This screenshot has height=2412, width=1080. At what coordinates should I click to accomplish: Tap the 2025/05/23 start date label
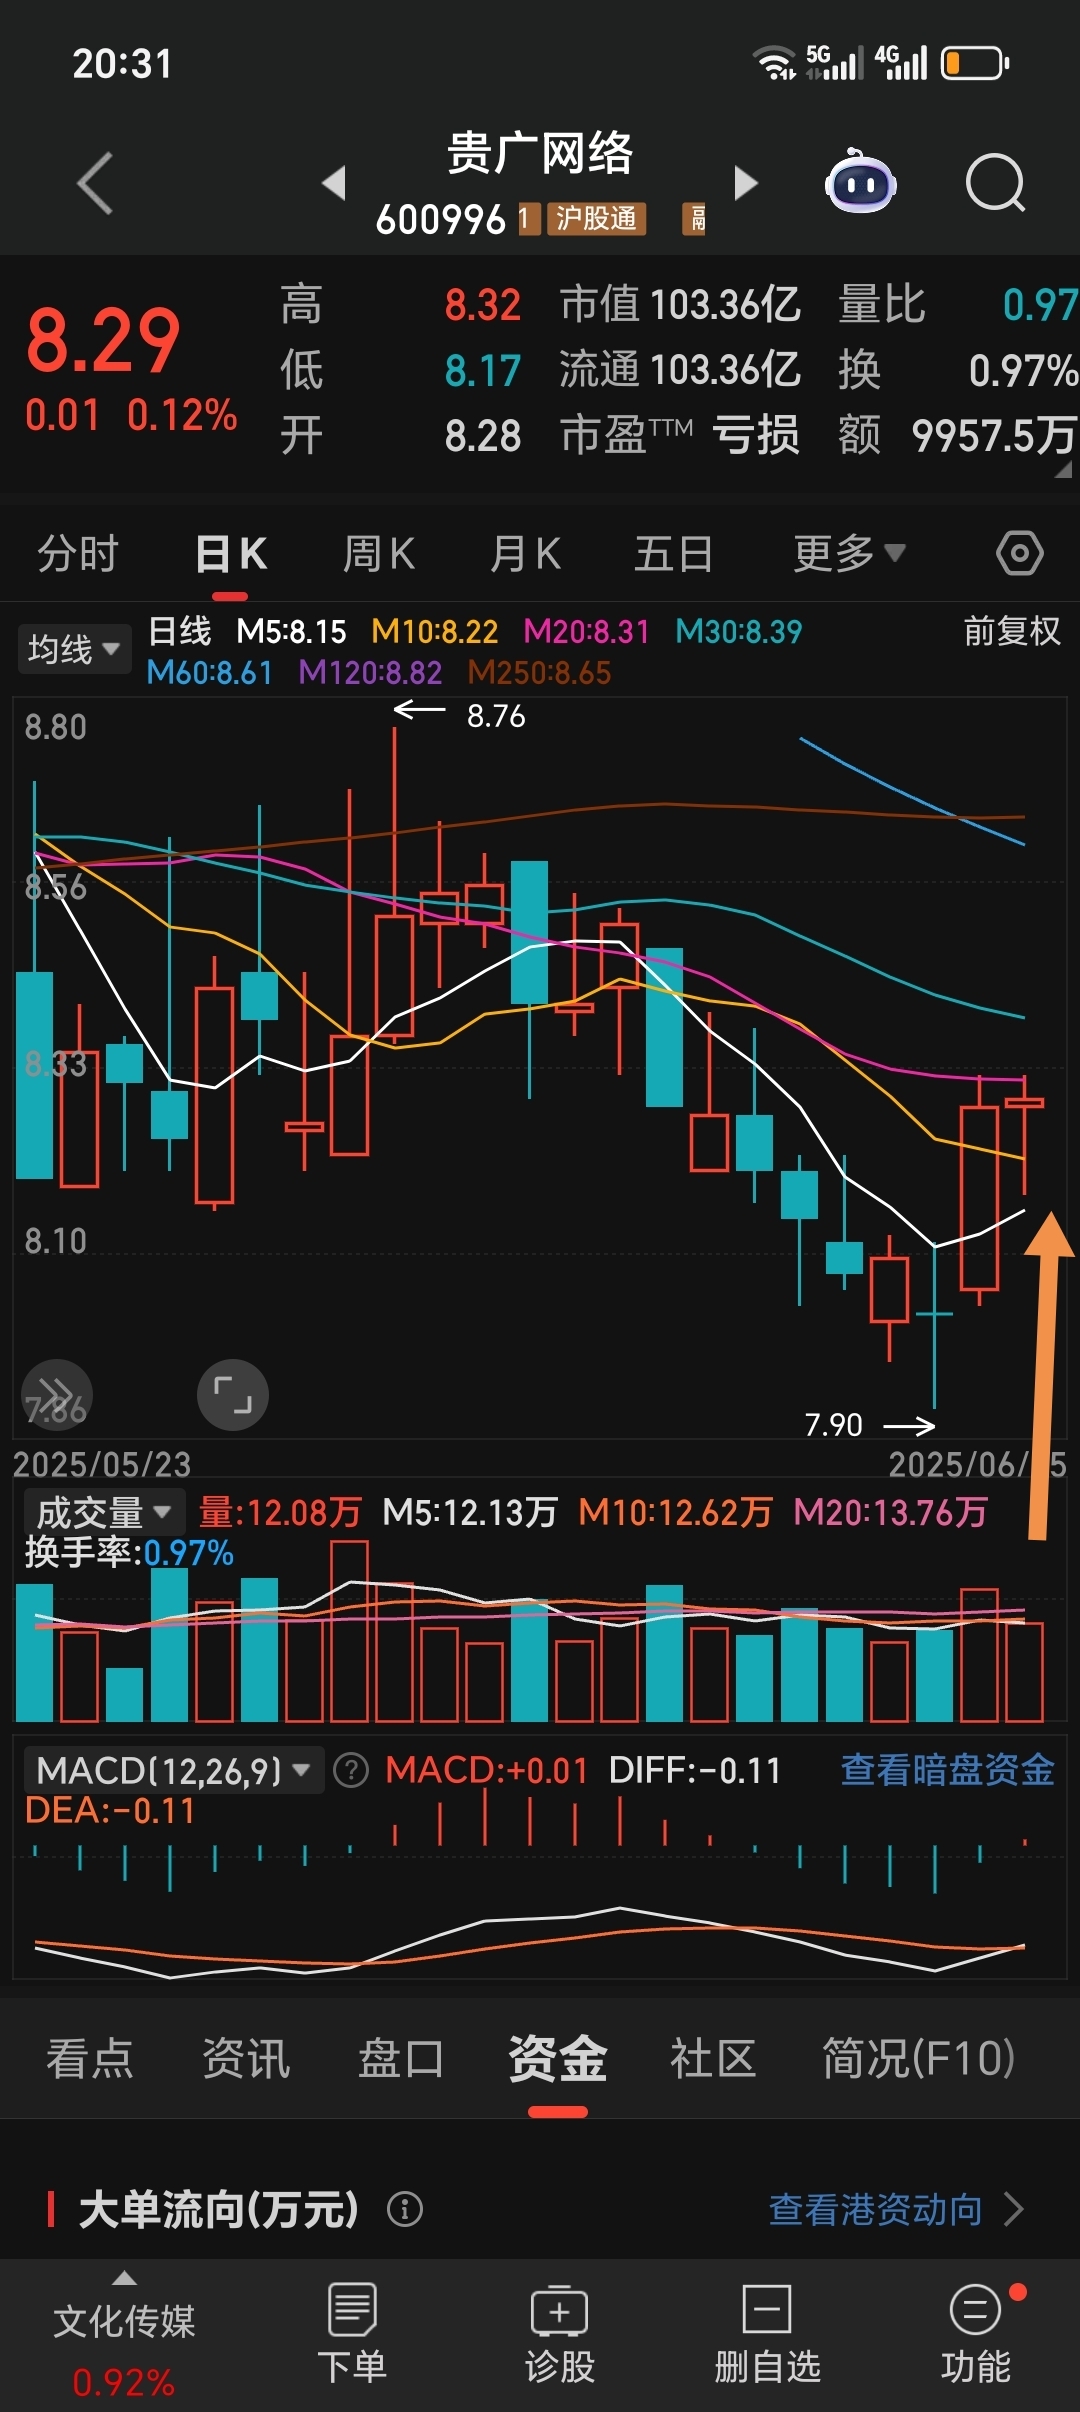click(x=101, y=1465)
